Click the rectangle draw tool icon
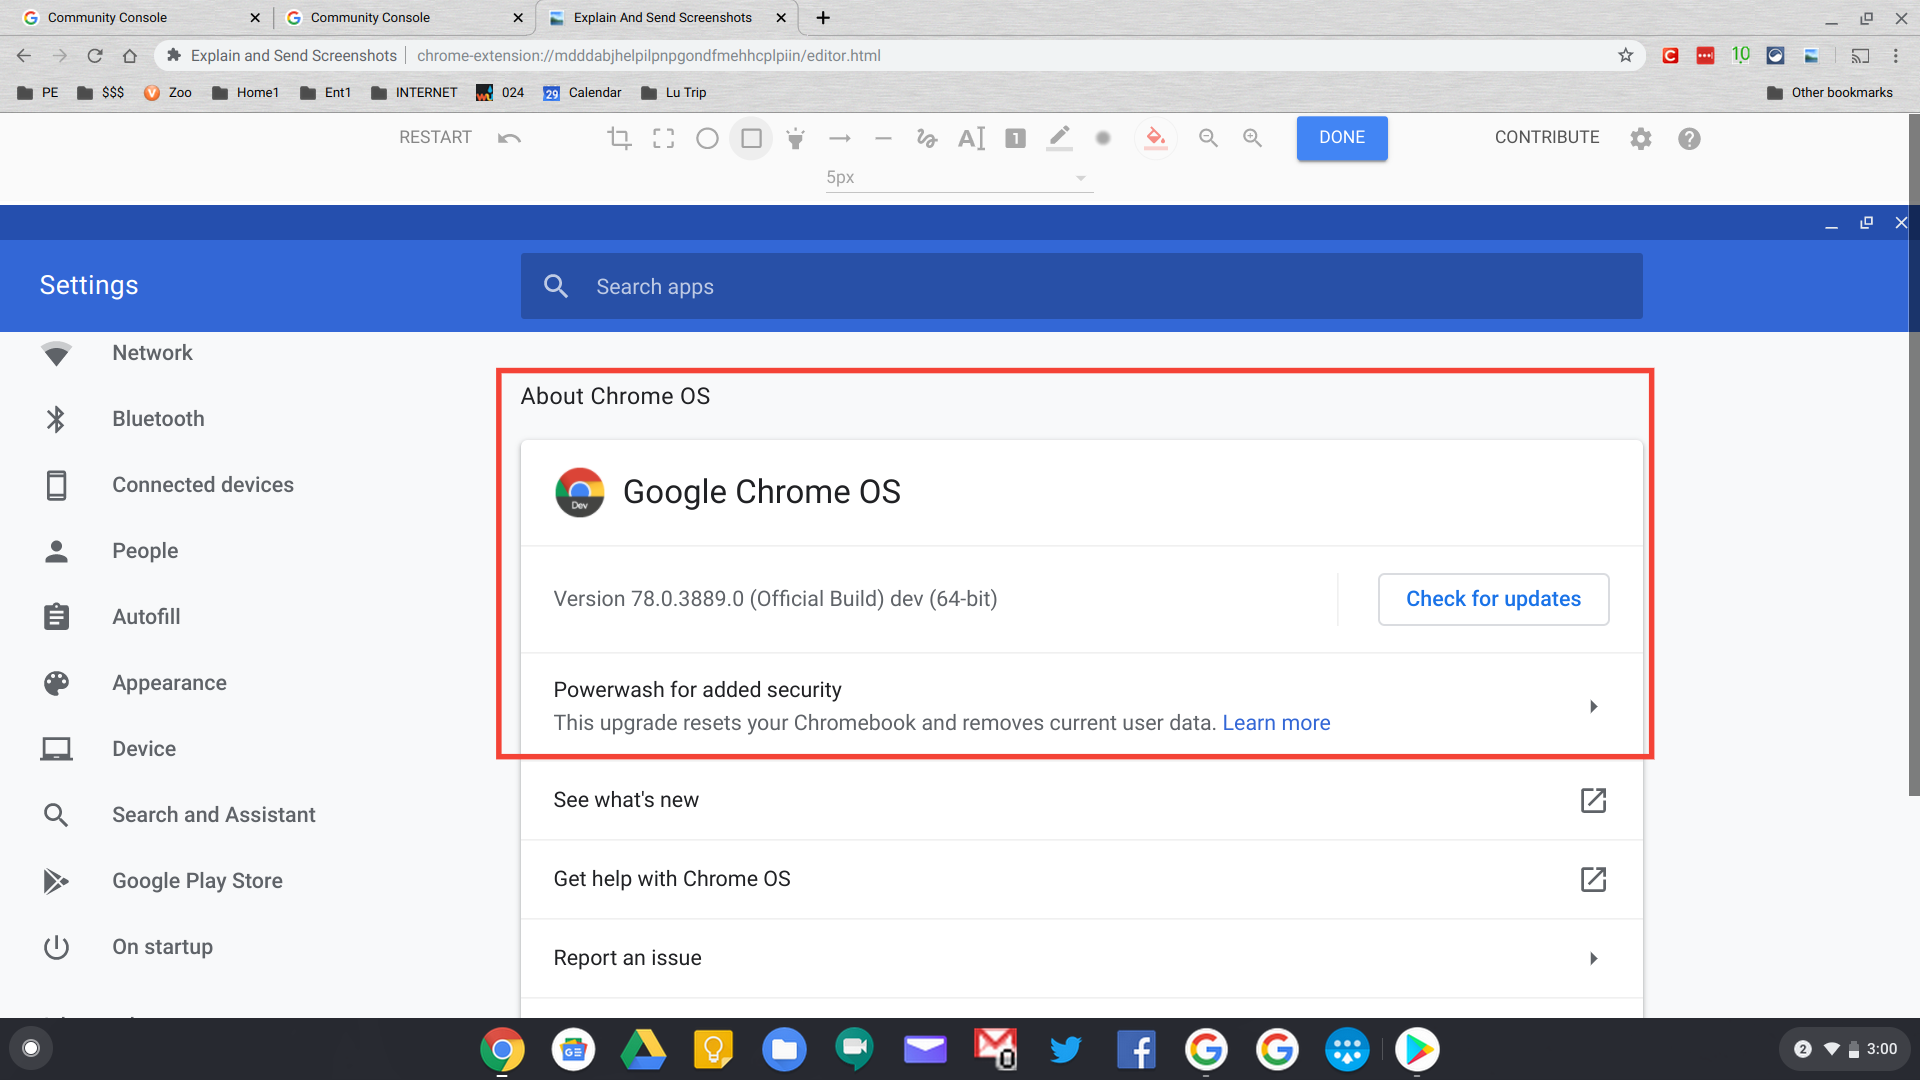The width and height of the screenshot is (1920, 1080). point(750,137)
